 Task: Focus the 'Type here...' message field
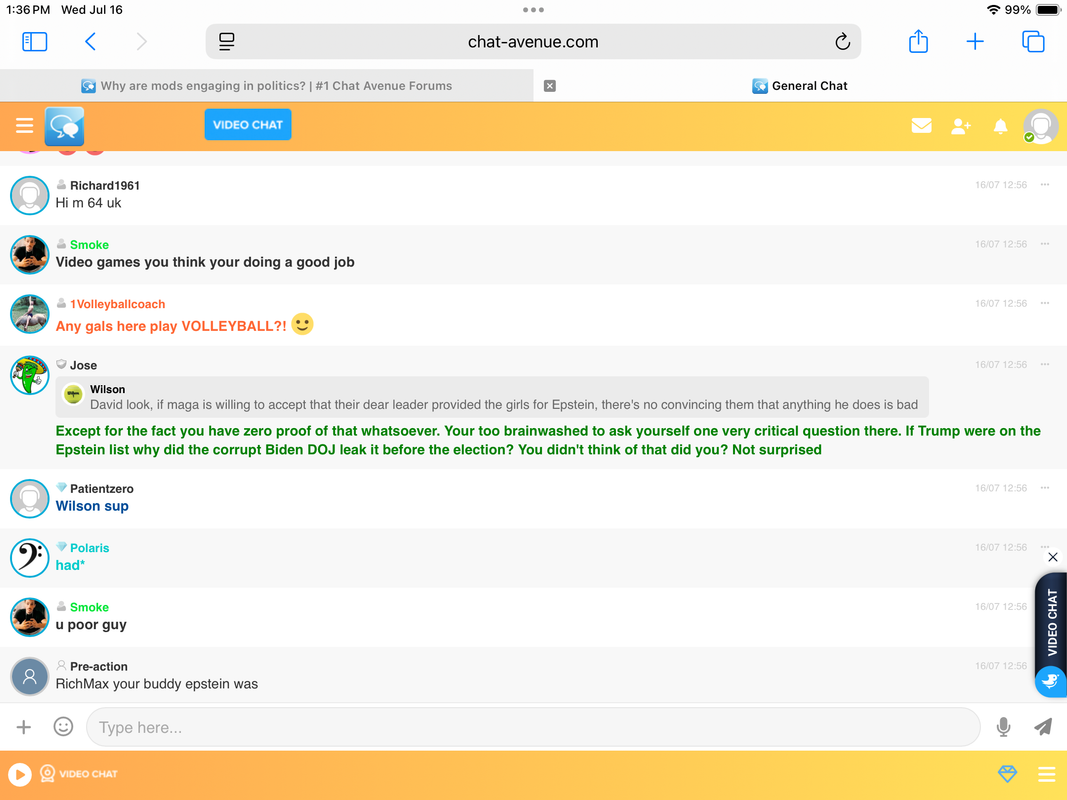pos(533,727)
